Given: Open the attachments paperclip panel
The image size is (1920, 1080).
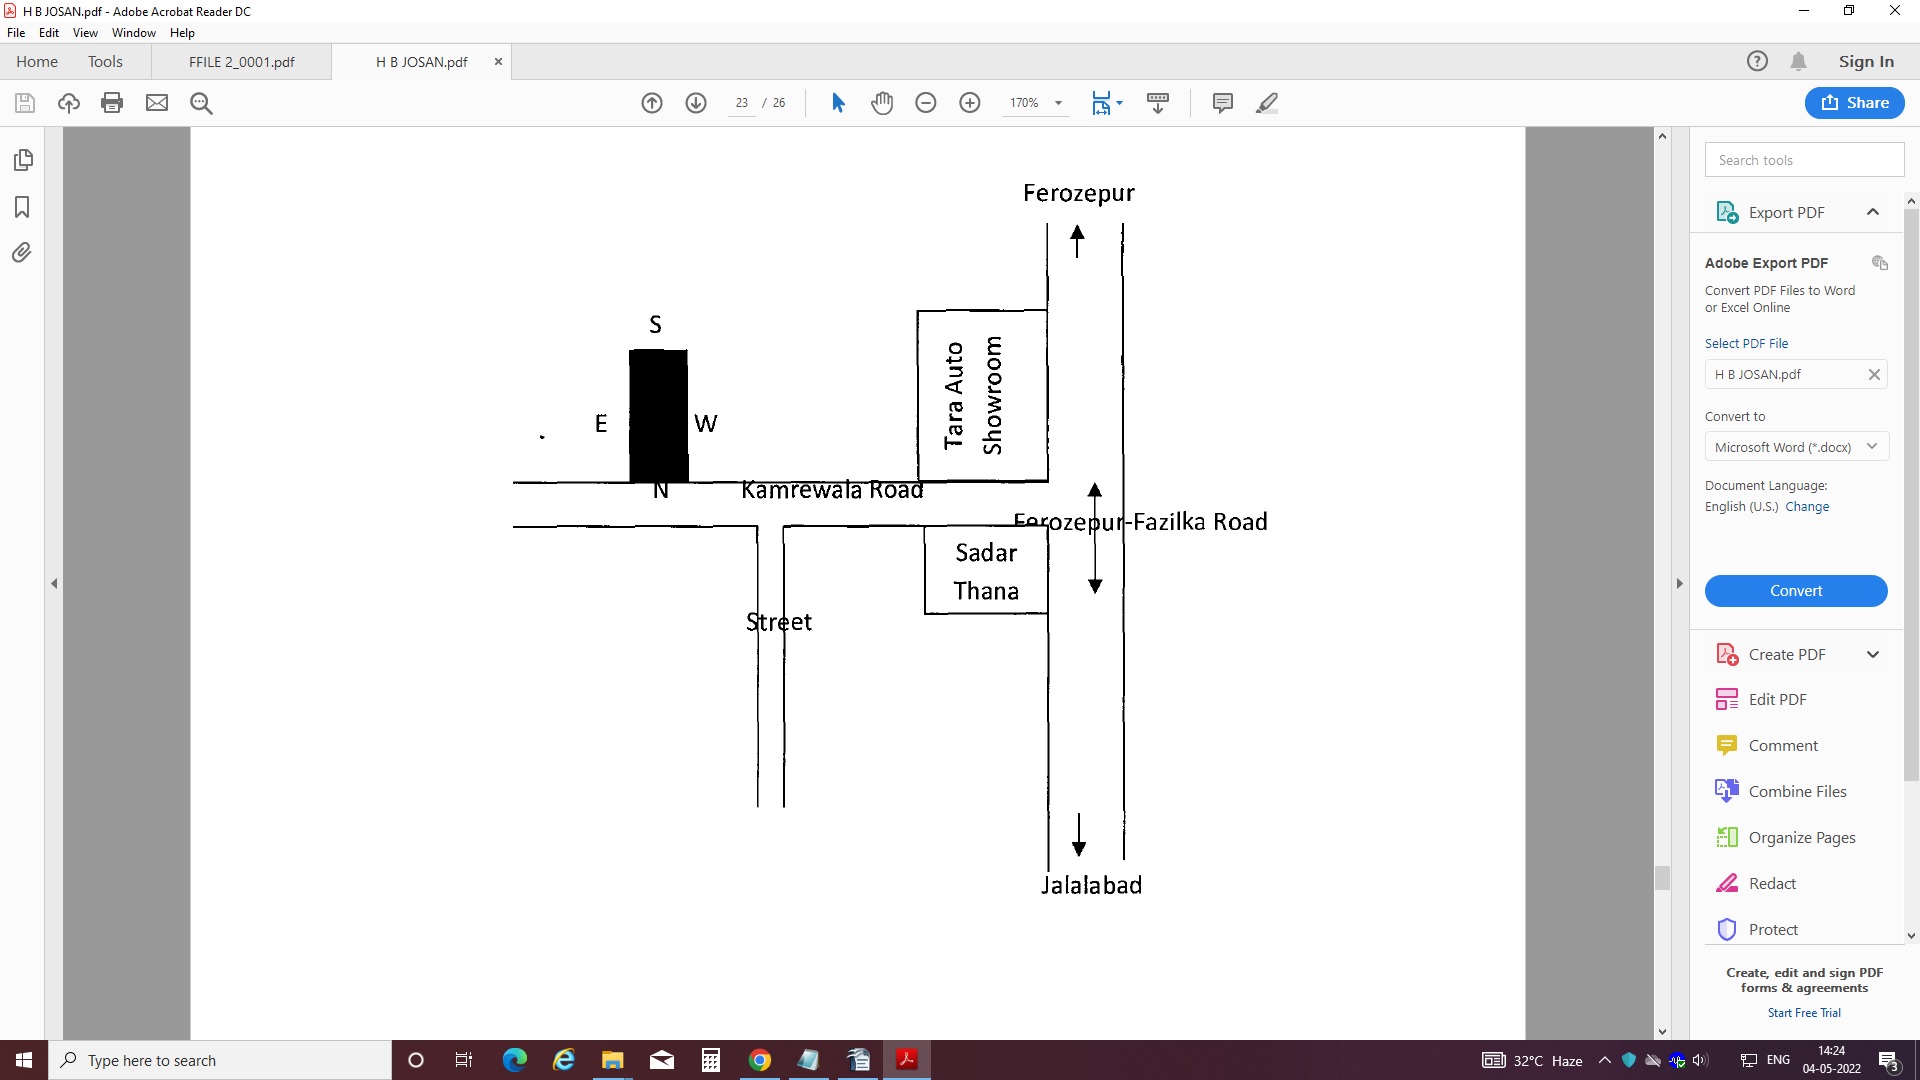Looking at the screenshot, I should [x=22, y=253].
